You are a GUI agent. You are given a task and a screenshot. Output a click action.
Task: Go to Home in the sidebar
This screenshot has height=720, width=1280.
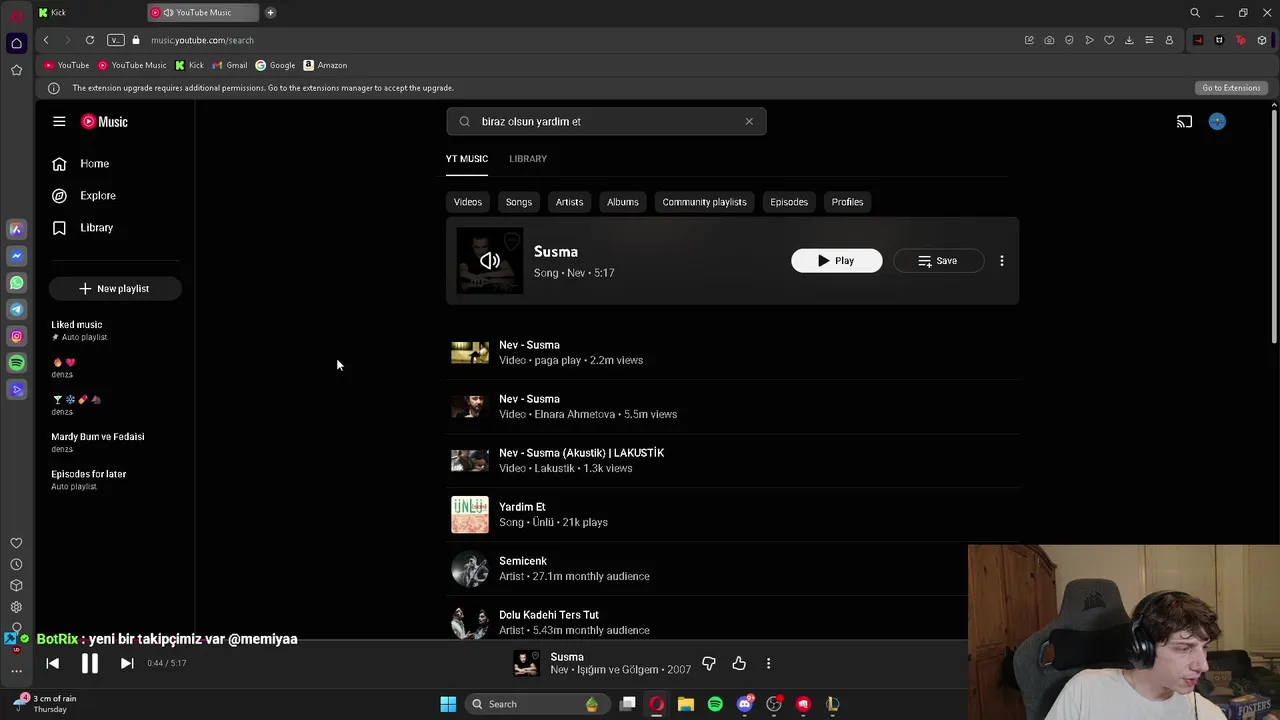114,163
